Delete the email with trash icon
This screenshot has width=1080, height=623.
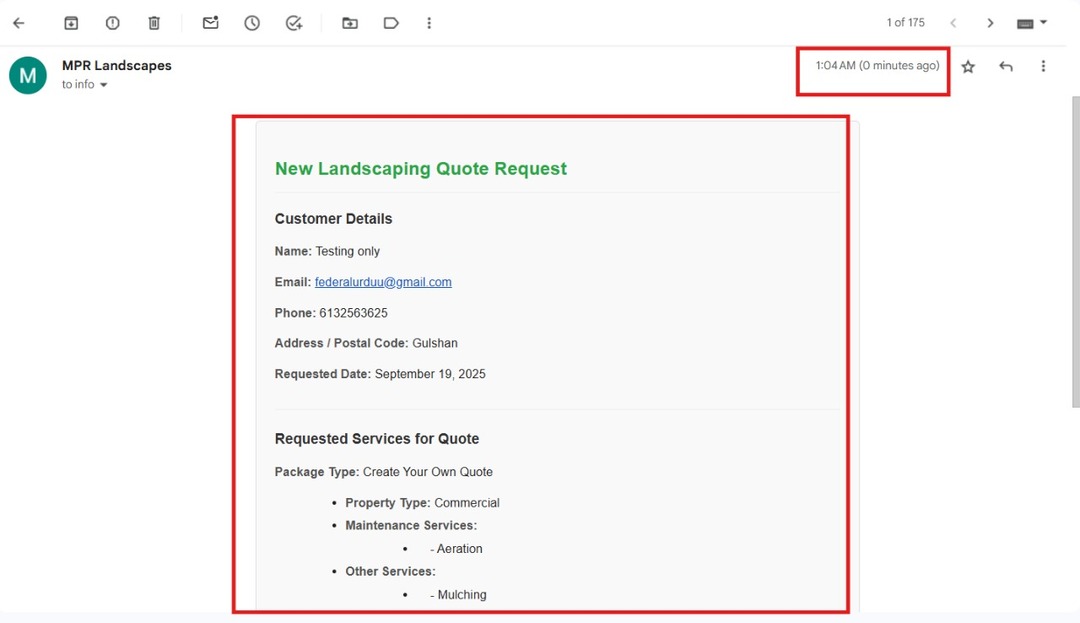click(x=154, y=23)
